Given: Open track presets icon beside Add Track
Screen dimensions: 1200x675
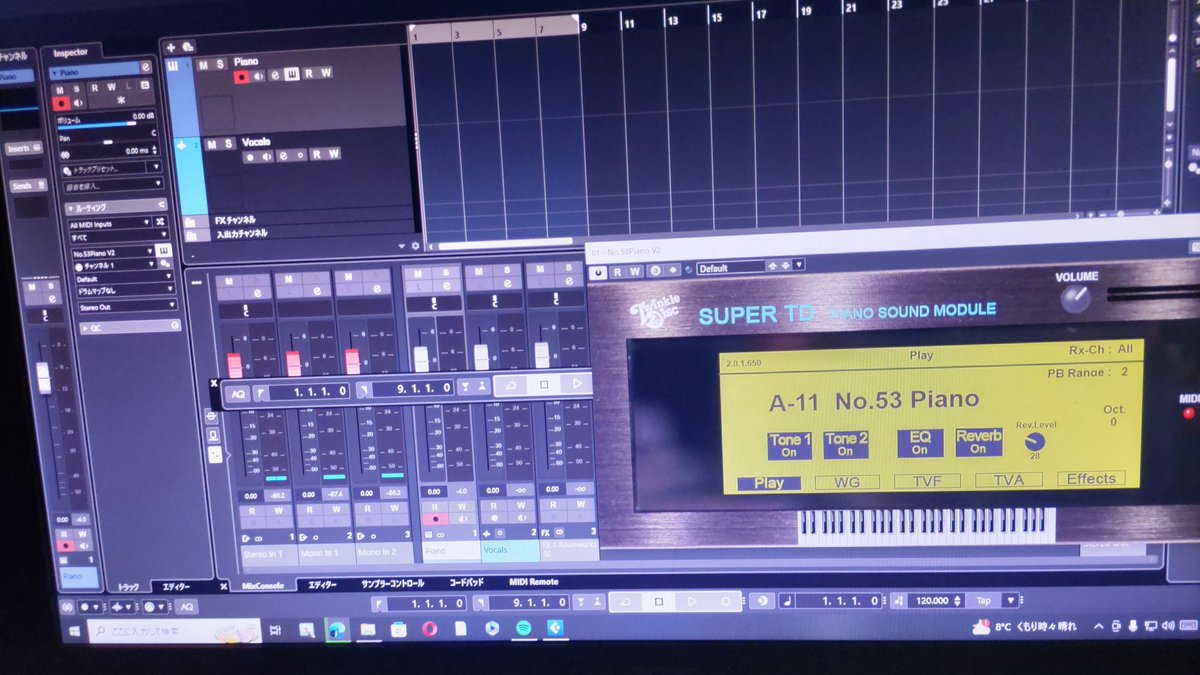Looking at the screenshot, I should (187, 46).
